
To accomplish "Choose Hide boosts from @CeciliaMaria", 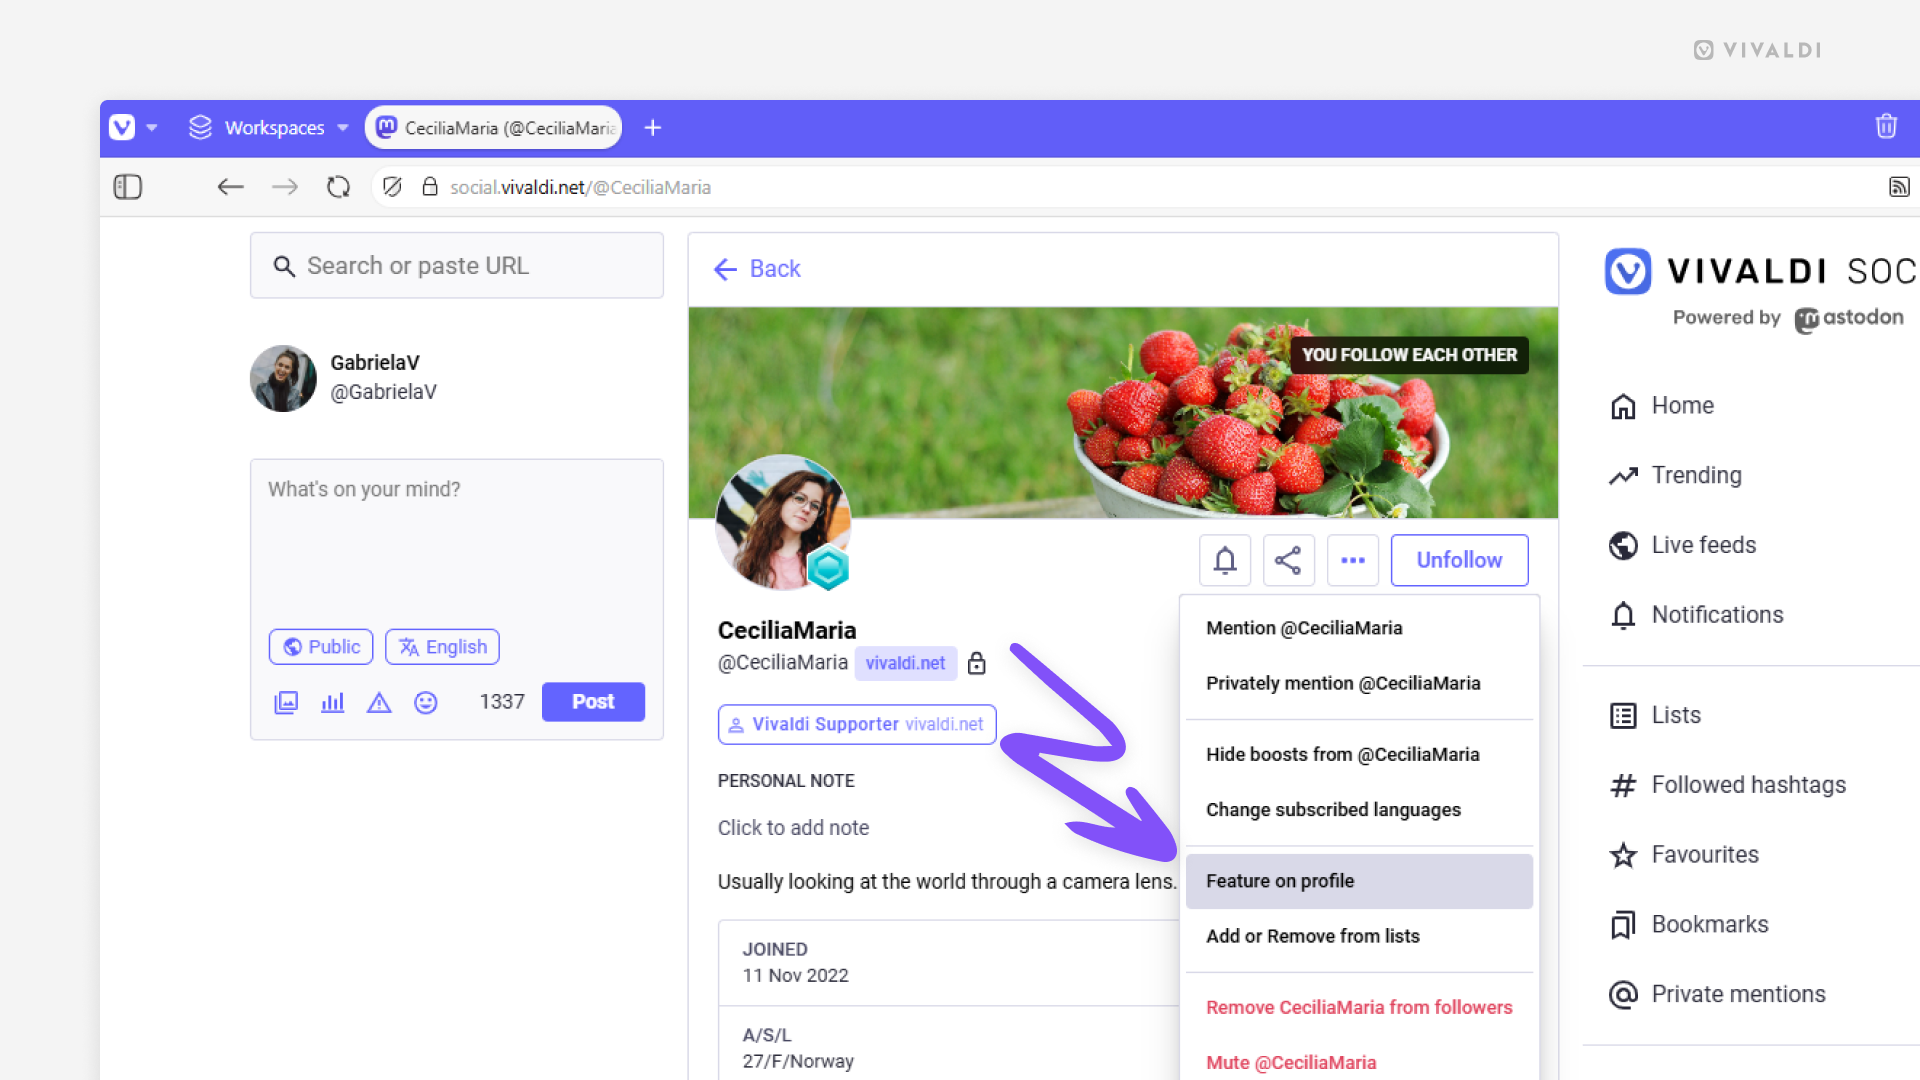I will [x=1359, y=754].
